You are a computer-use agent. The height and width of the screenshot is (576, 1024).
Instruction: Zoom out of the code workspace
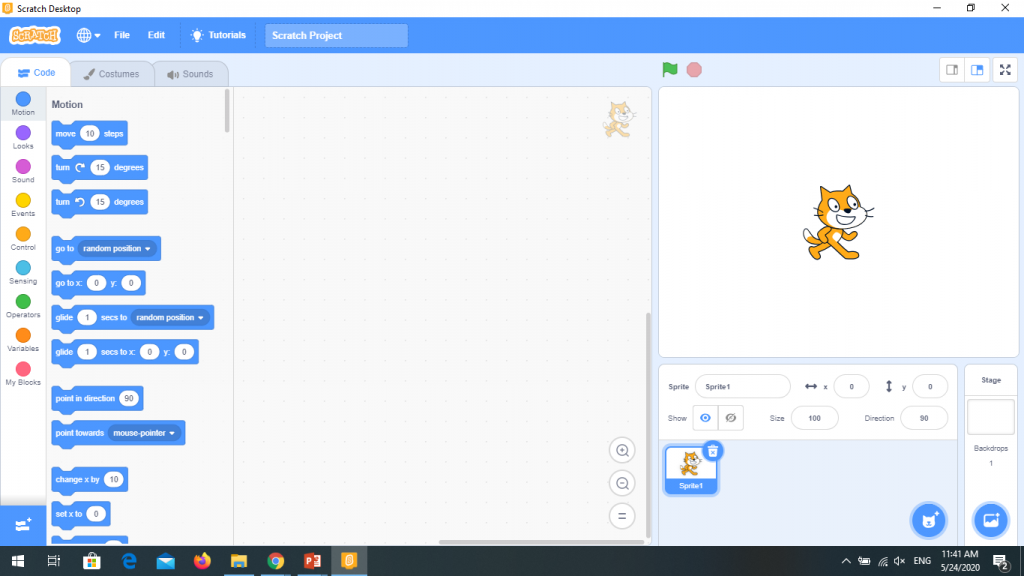622,484
